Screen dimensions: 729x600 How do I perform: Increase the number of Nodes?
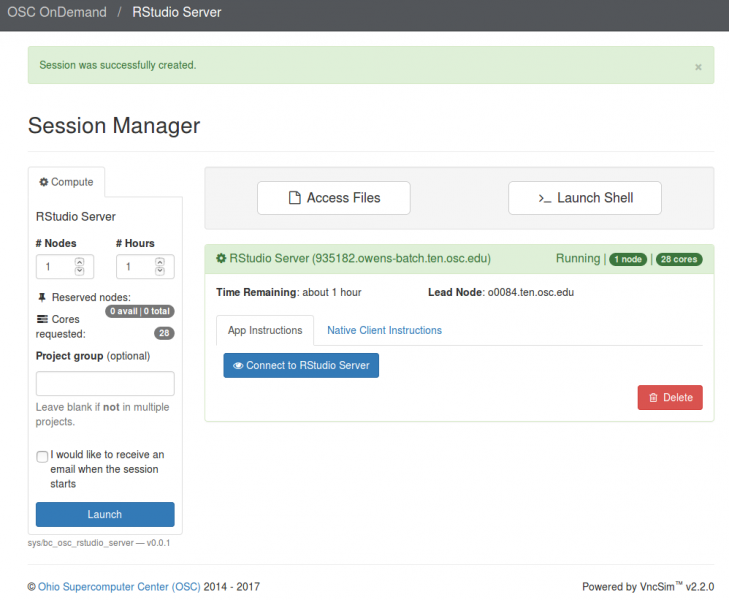80,262
